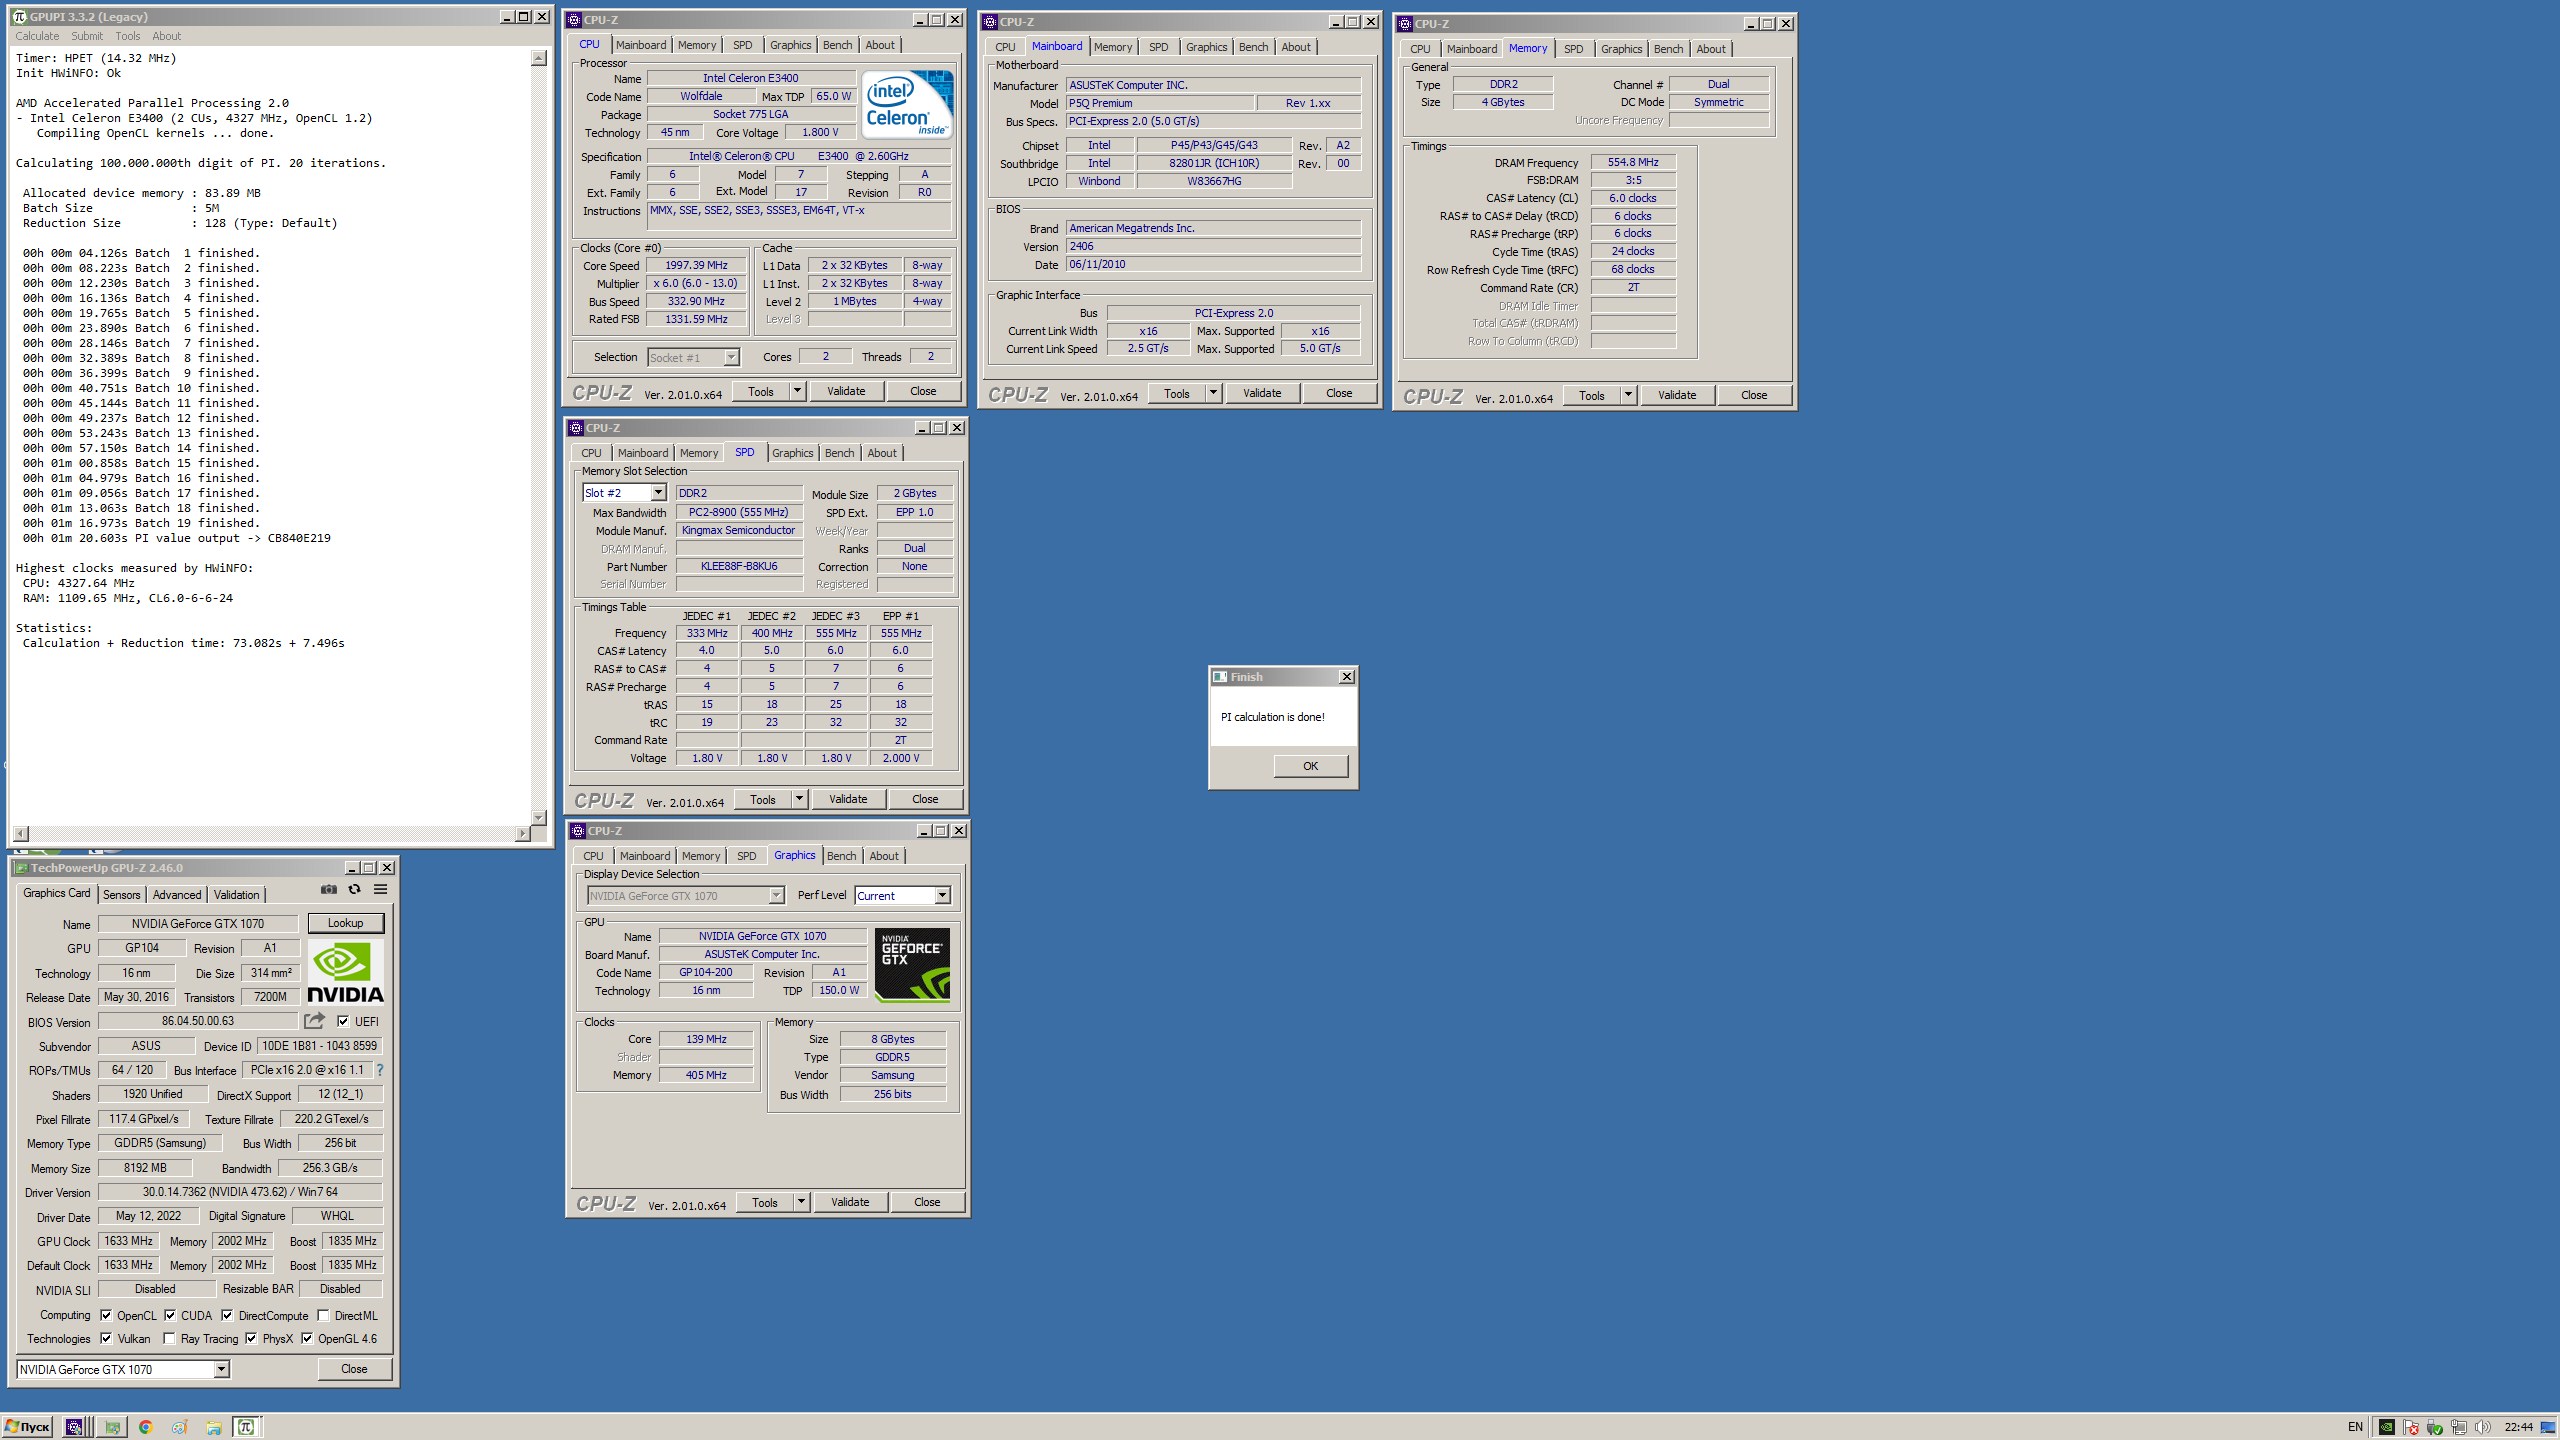This screenshot has height=1440, width=2560.
Task: Click the GeForce GTX logo in CPU-Z Graphics
Action: 912,965
